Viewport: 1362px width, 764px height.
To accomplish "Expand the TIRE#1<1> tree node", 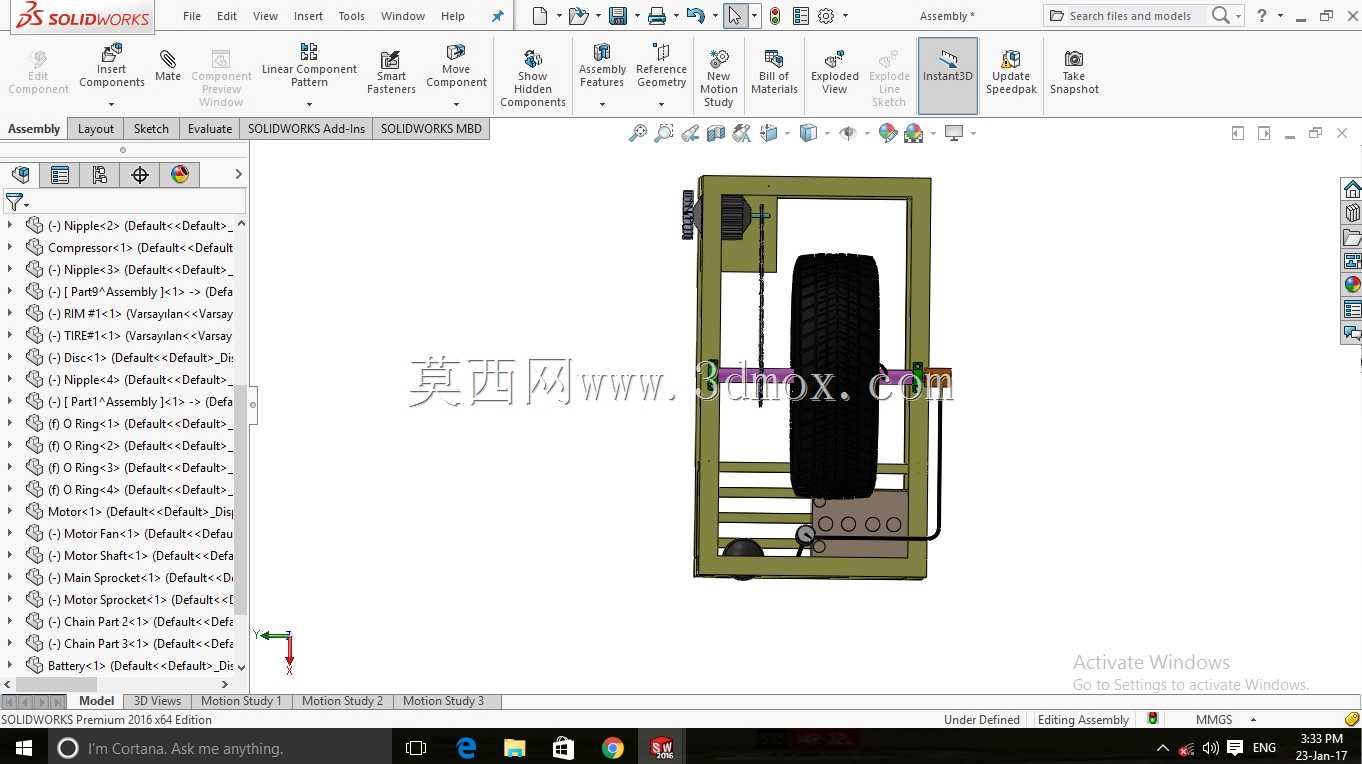I will (x=10, y=336).
